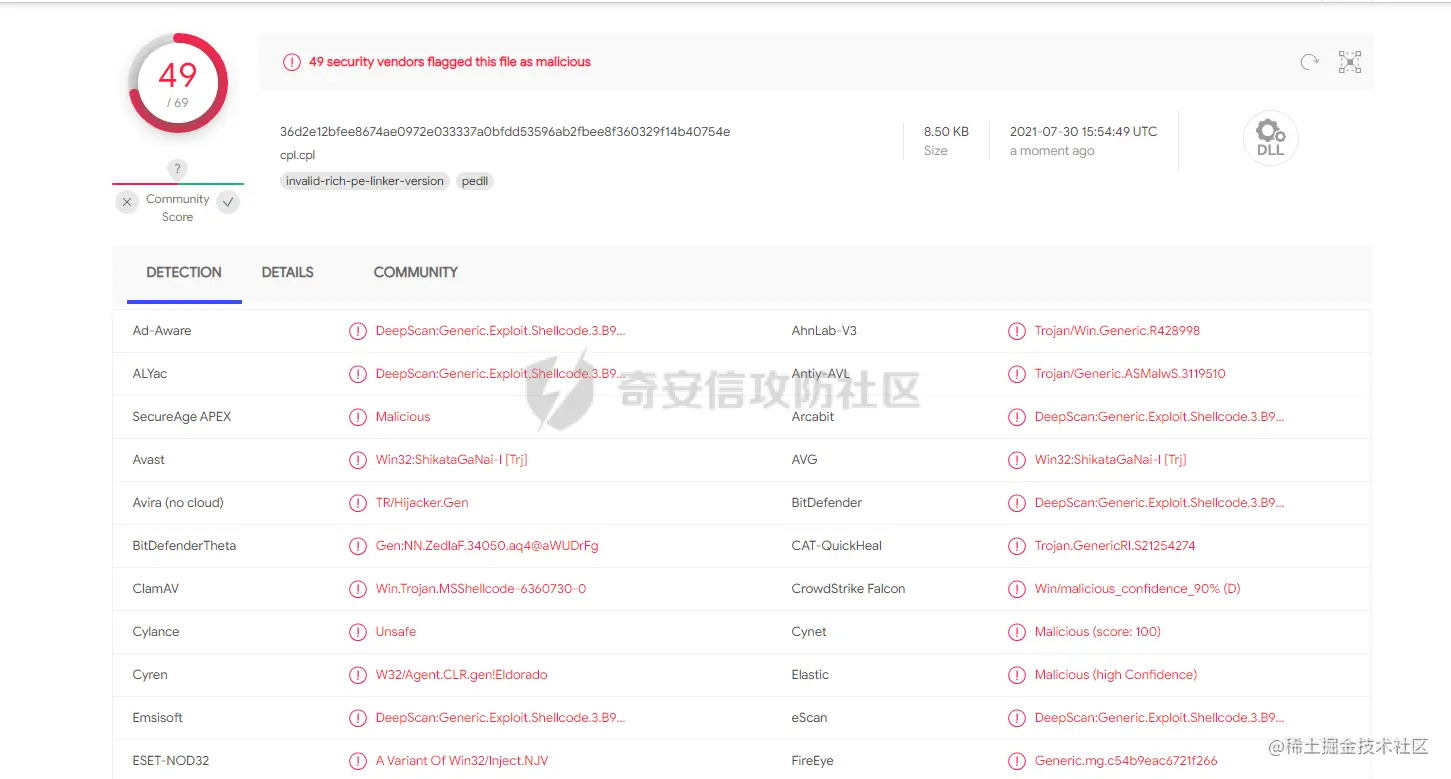
Task: Click the Emsisoft alert icon
Action: [358, 718]
